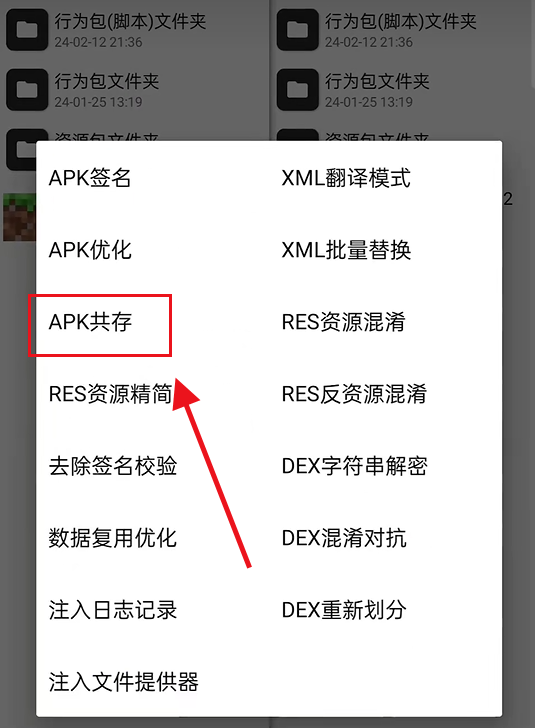This screenshot has width=535, height=728.
Task: Select DEX混淆对抗 item
Action: tap(344, 538)
